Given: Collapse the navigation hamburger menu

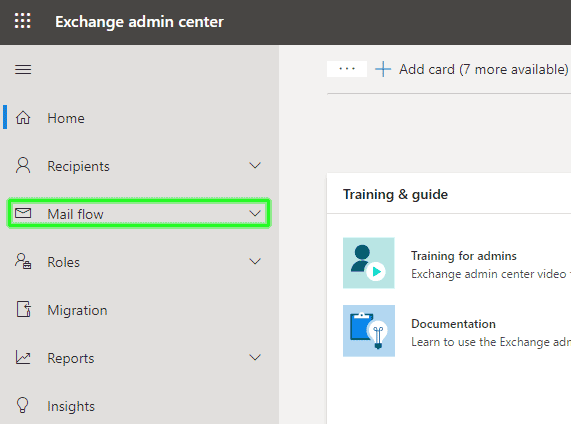Looking at the screenshot, I should click(23, 69).
